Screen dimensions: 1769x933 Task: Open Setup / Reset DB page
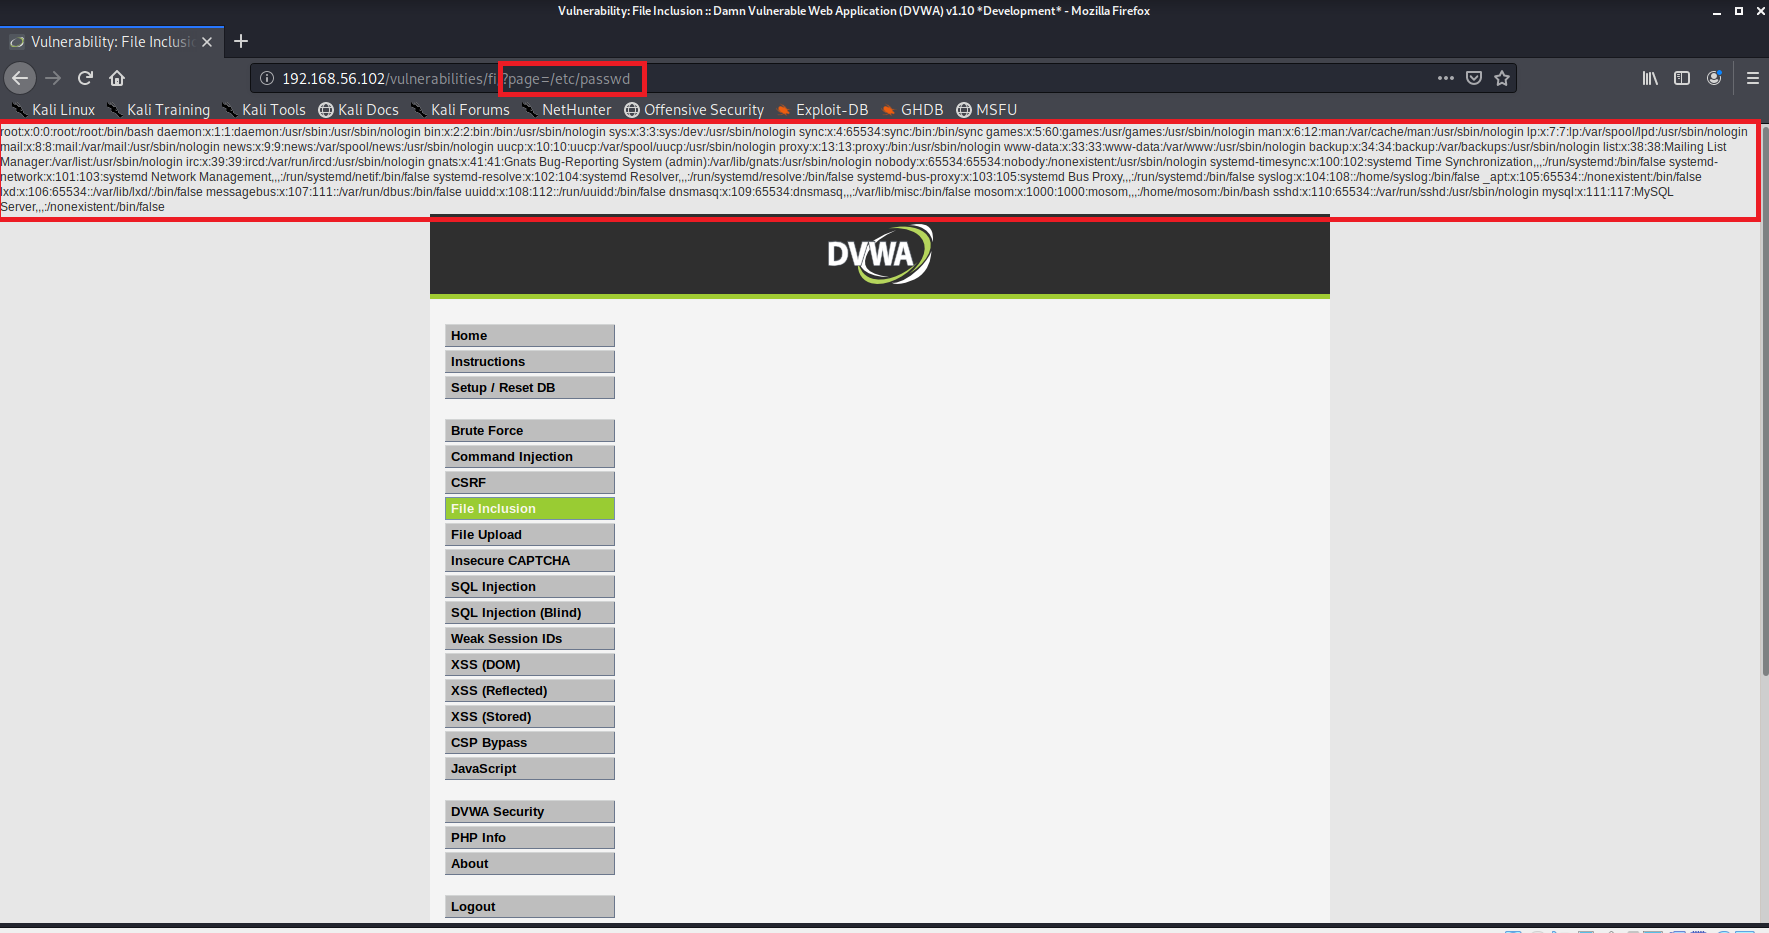[x=530, y=388]
